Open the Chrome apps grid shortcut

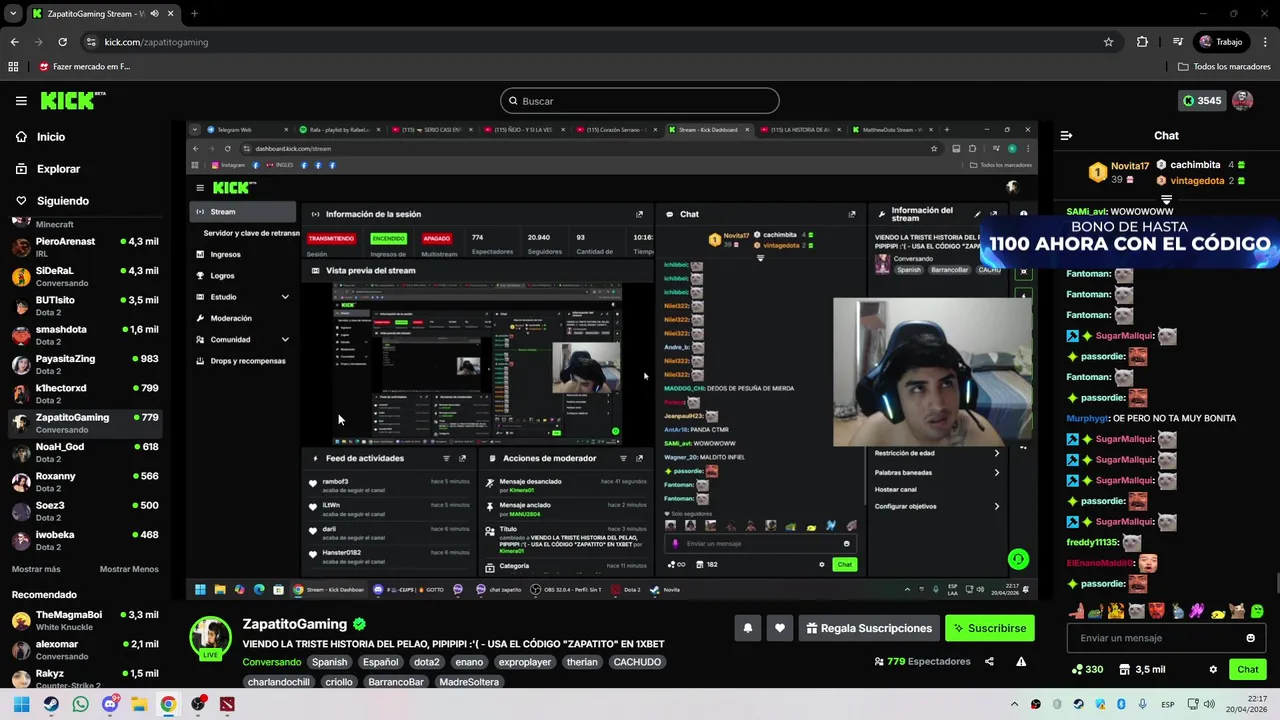pos(13,67)
